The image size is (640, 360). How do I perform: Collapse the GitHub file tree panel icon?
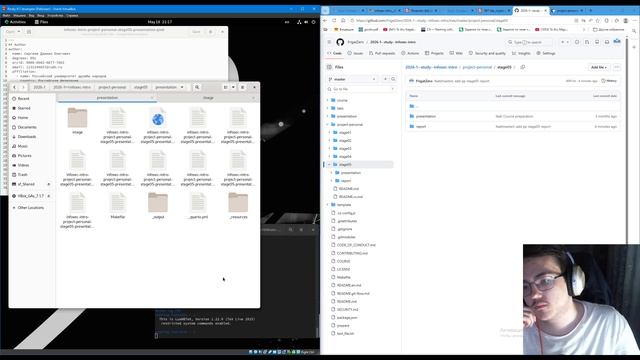(329, 67)
